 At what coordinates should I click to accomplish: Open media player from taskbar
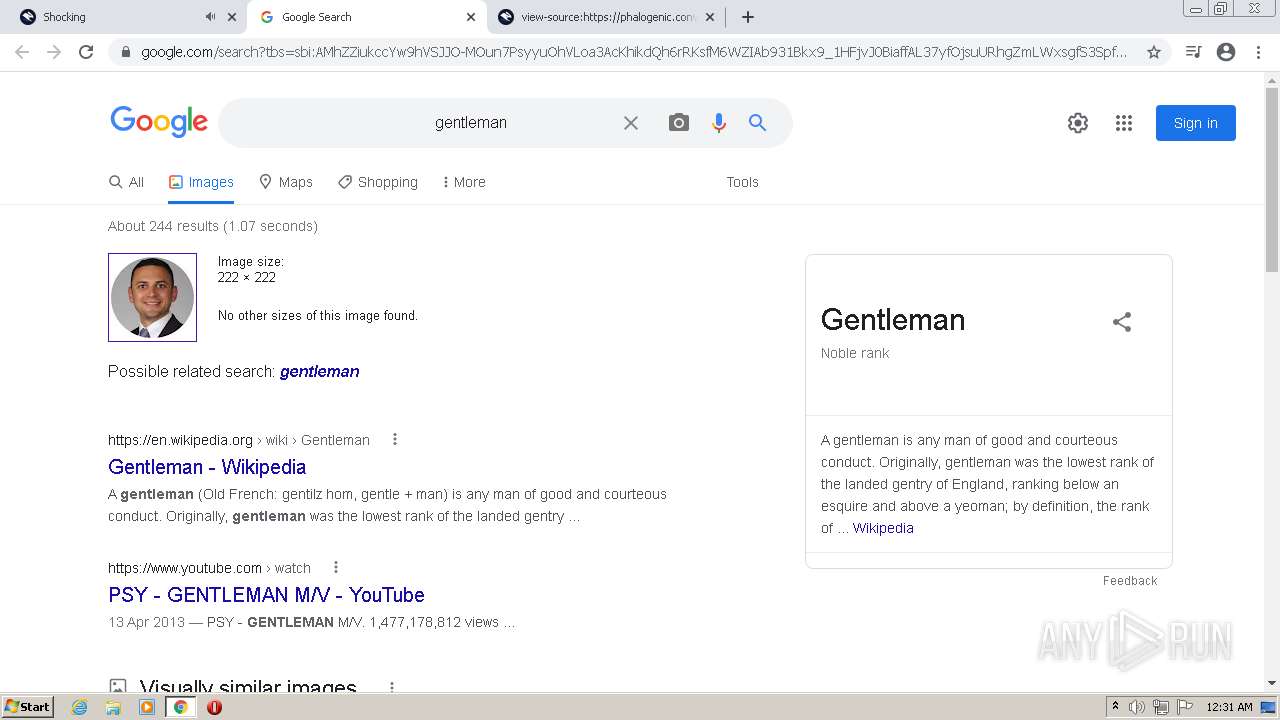click(147, 707)
